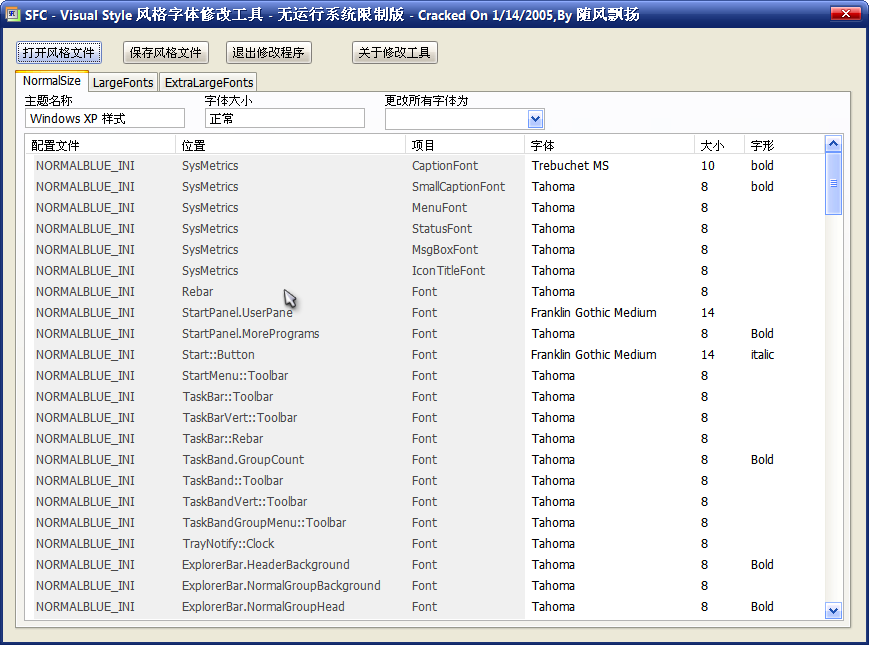Click size 14 in the Start::Button row

pos(708,355)
